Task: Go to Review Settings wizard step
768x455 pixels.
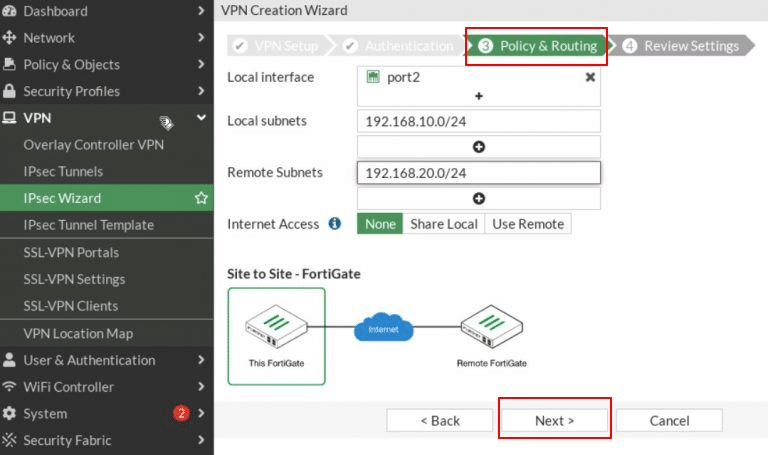Action: point(681,46)
